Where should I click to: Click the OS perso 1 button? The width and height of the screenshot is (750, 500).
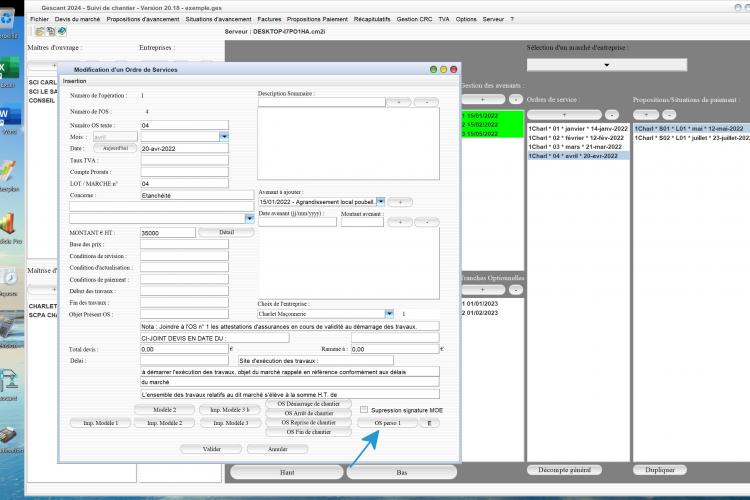(387, 423)
